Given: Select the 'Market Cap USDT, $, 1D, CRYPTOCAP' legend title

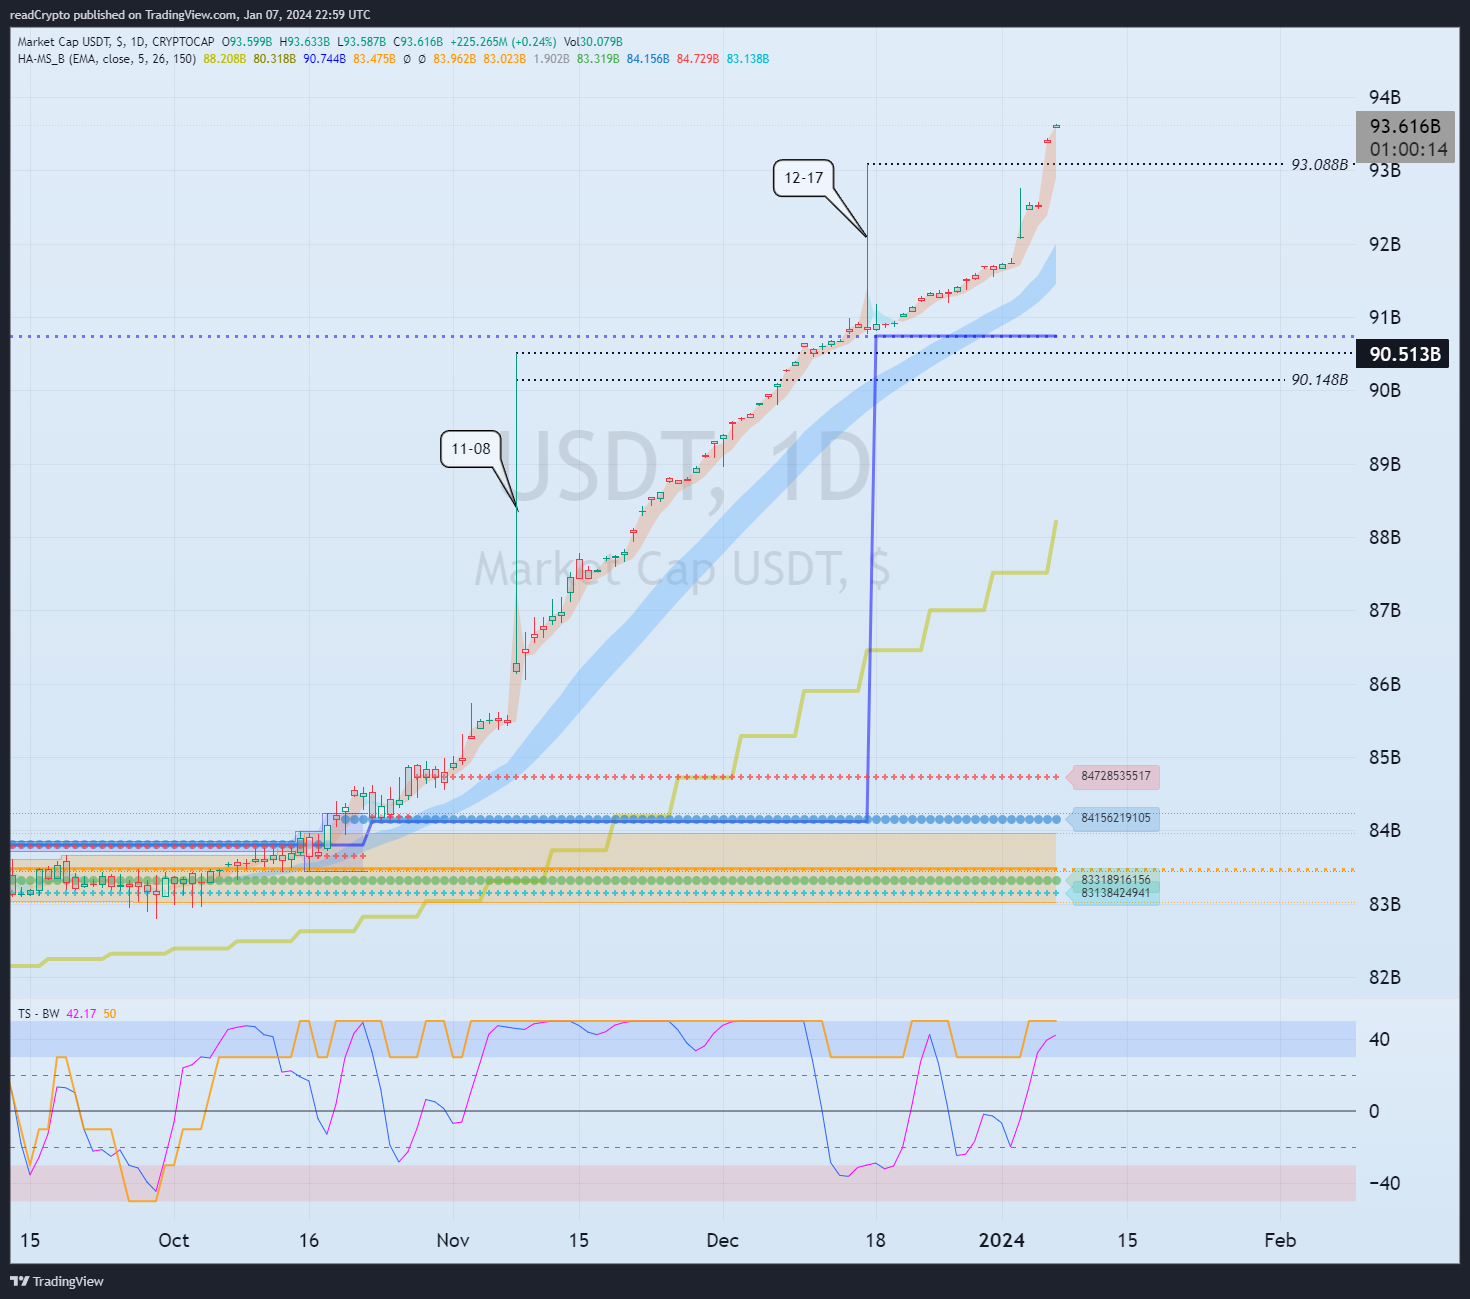Looking at the screenshot, I should tap(116, 42).
